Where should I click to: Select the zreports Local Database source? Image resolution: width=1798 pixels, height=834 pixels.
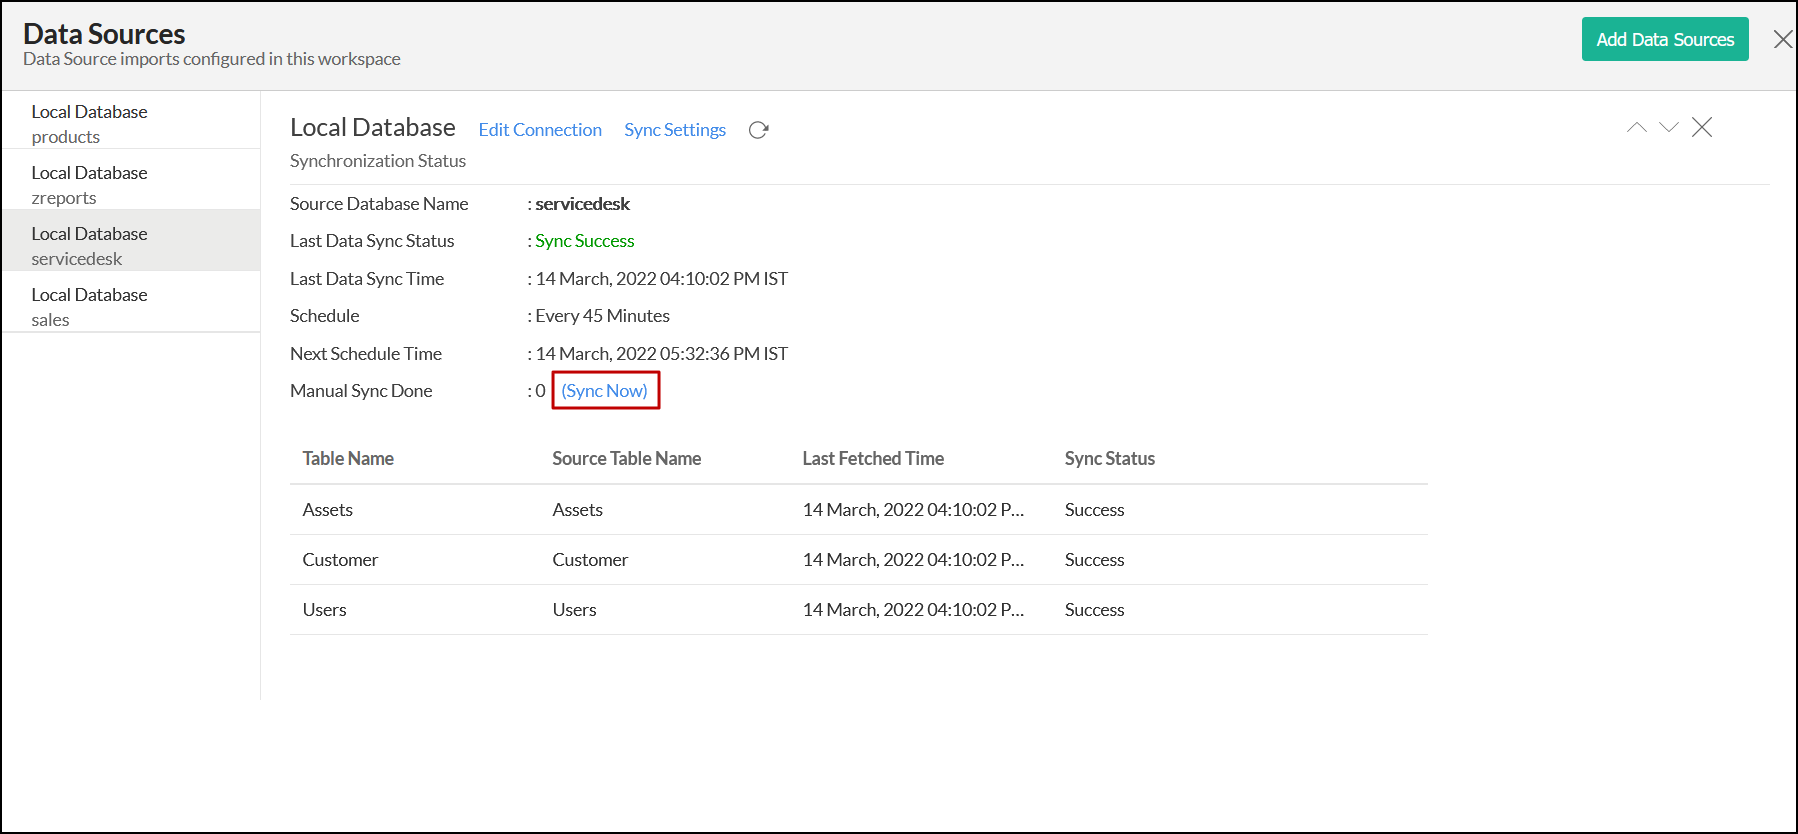pos(130,185)
